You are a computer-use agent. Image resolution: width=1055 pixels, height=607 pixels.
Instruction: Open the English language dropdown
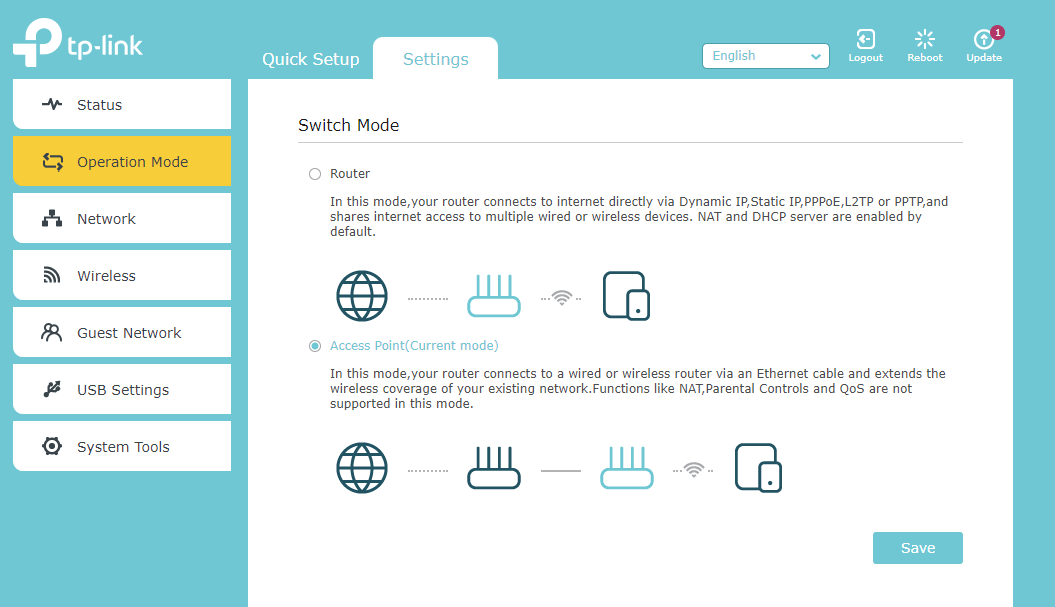tap(766, 56)
